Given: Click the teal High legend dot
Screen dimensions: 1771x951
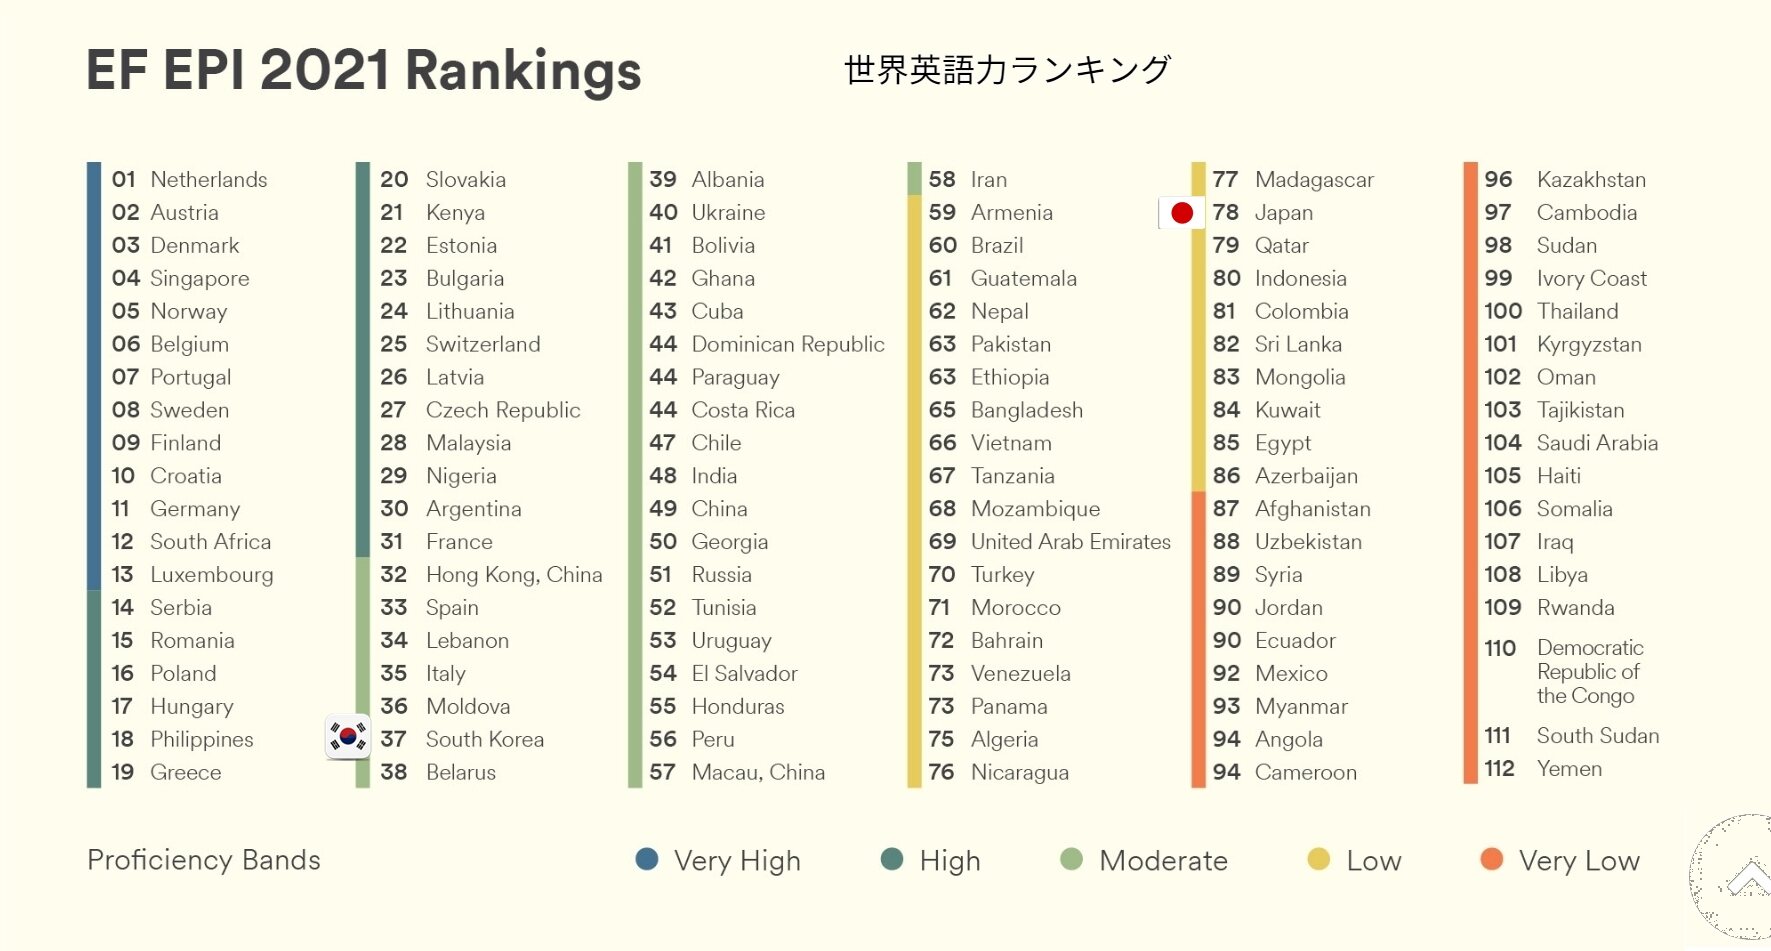Looking at the screenshot, I should 892,859.
